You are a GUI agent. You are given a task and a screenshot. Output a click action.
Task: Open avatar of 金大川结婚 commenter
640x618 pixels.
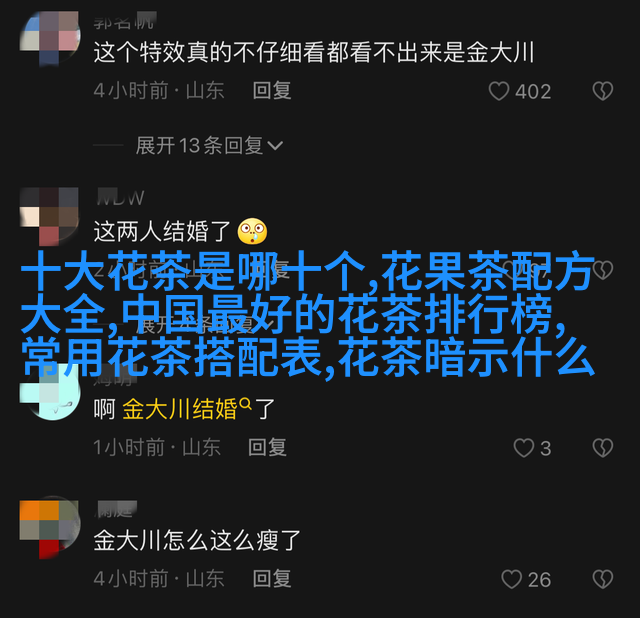pos(50,391)
